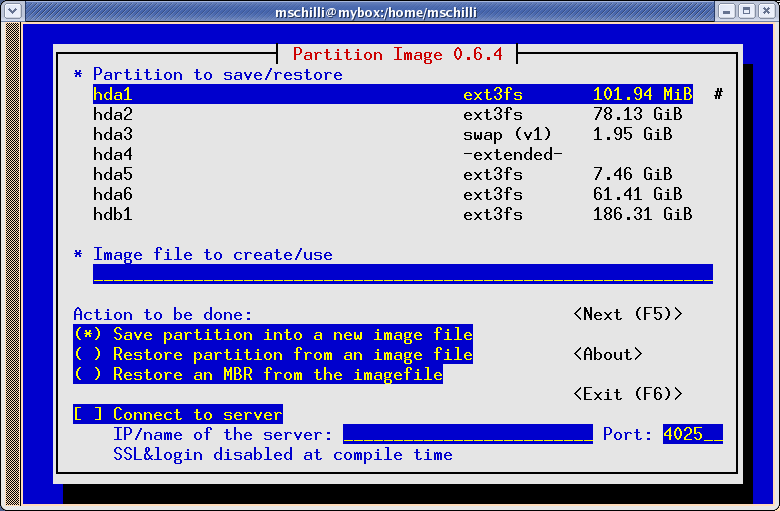The width and height of the screenshot is (780, 511).
Task: Click the Port field showing 4025
Action: tap(692, 434)
